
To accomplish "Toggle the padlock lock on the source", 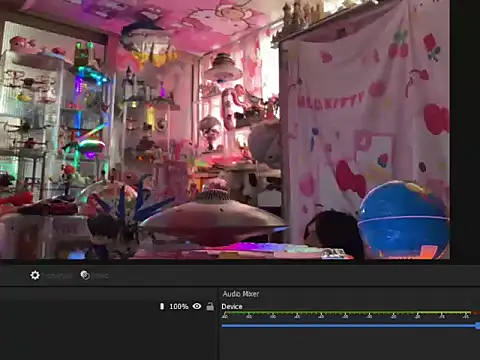I will (x=210, y=306).
